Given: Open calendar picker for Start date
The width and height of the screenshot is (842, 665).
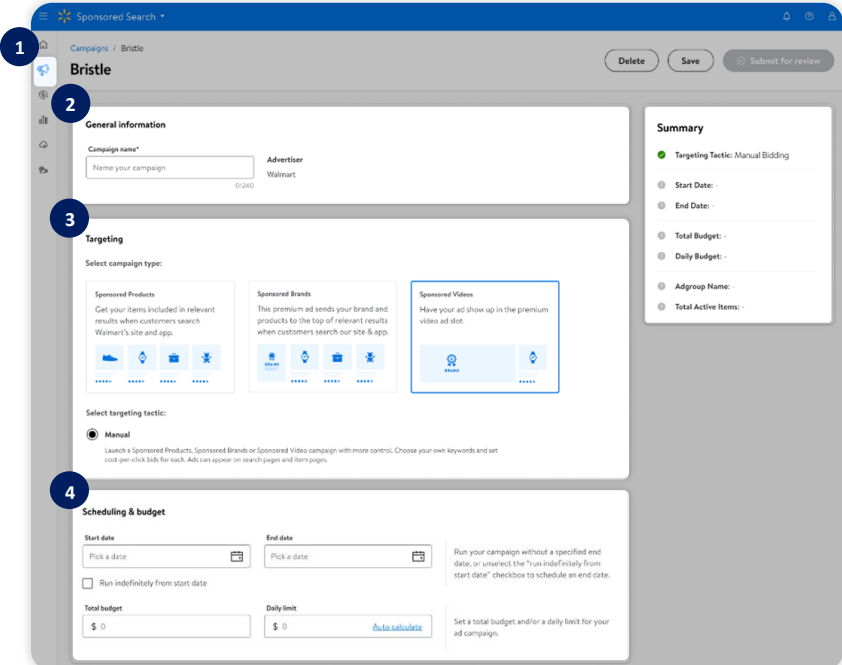Looking at the screenshot, I should pos(237,556).
